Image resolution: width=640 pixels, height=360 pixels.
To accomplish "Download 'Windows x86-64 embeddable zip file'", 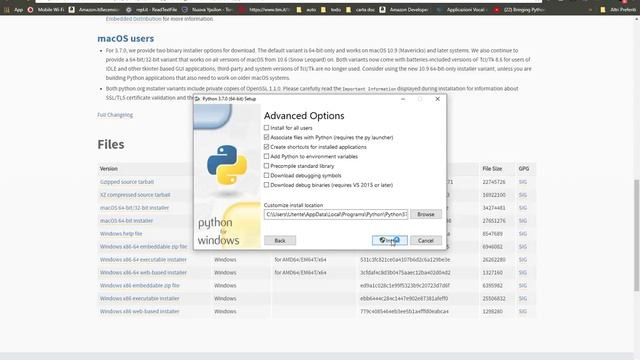I will pyautogui.click(x=143, y=247).
